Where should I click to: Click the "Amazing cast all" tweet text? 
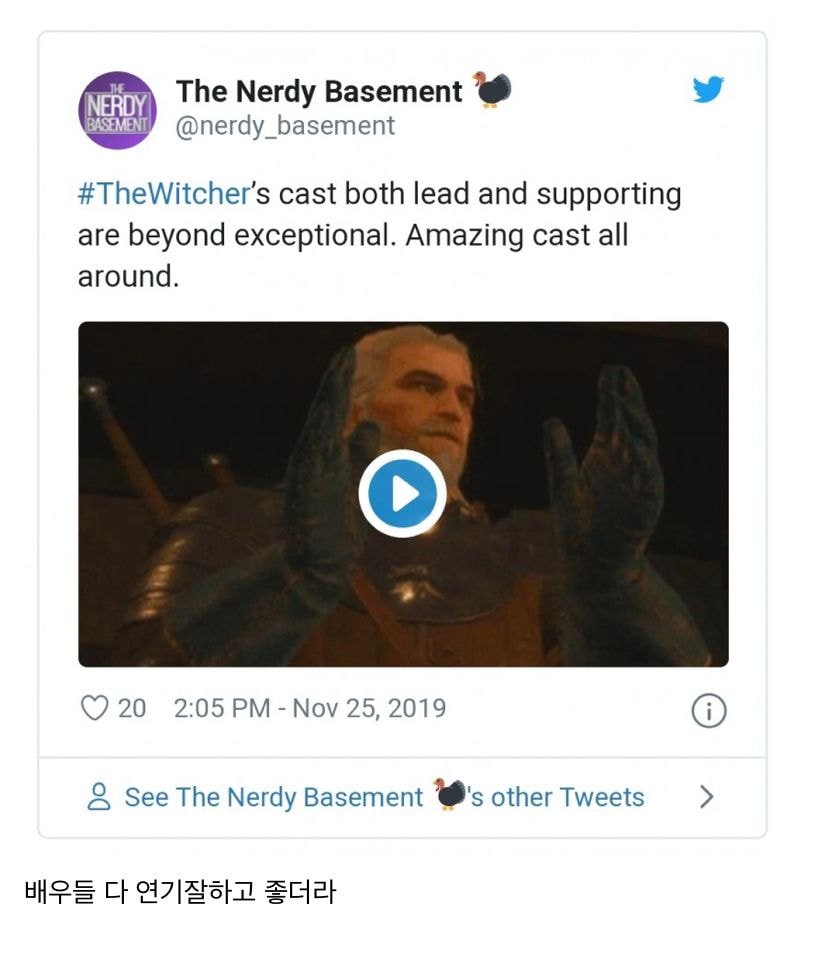point(517,236)
